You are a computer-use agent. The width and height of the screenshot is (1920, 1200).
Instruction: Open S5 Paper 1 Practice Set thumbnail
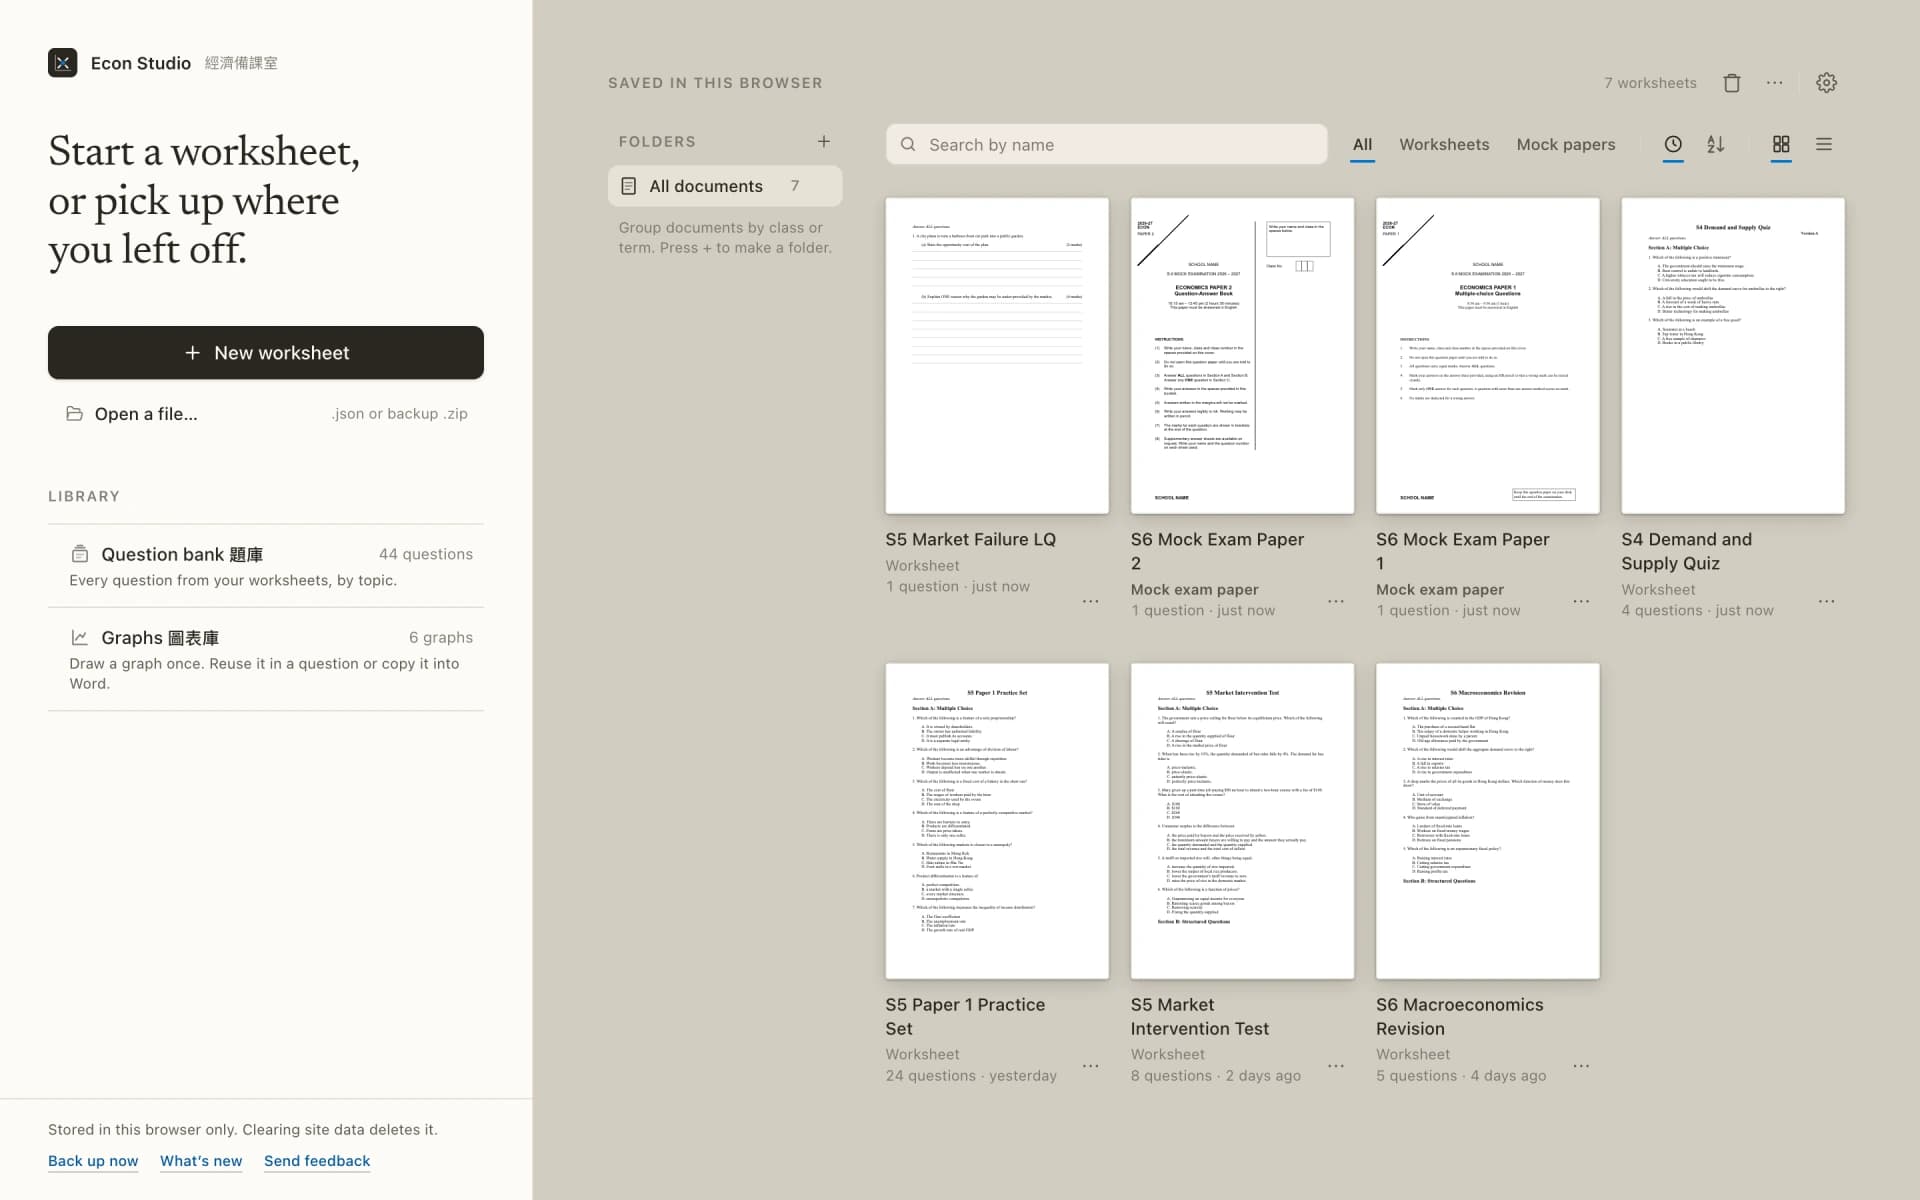(997, 821)
